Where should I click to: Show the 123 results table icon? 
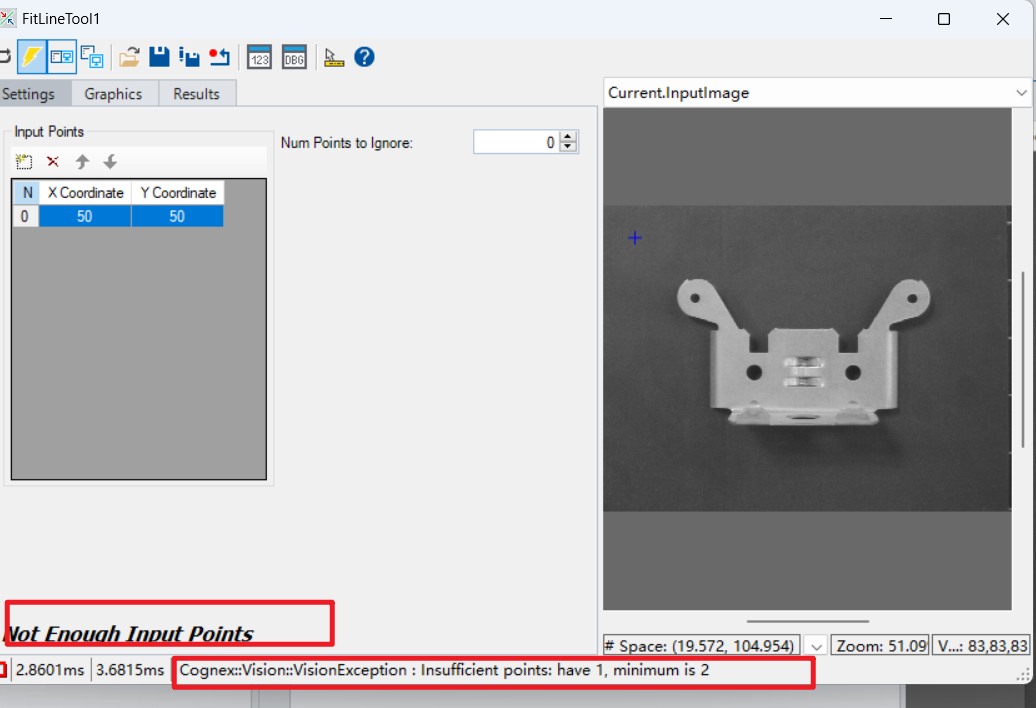pyautogui.click(x=260, y=57)
